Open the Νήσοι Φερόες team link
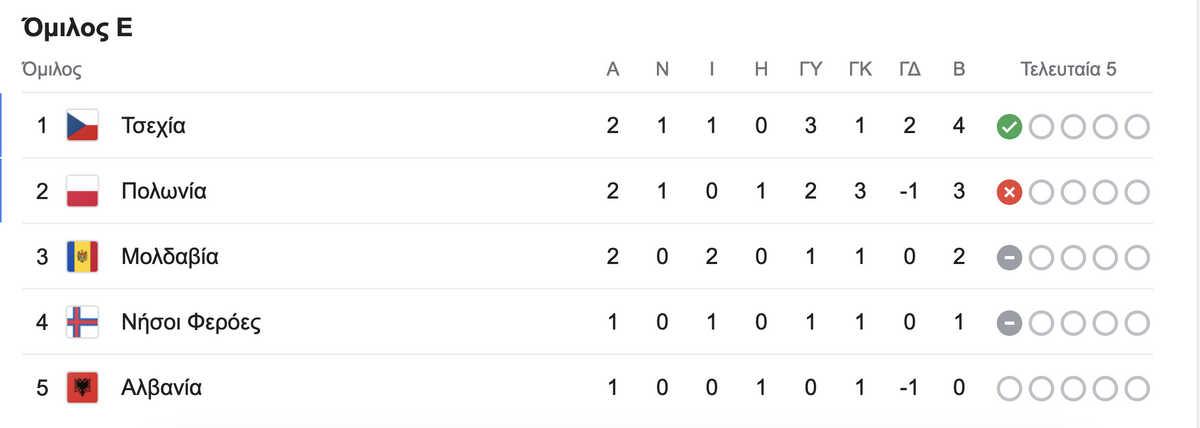 tap(191, 322)
